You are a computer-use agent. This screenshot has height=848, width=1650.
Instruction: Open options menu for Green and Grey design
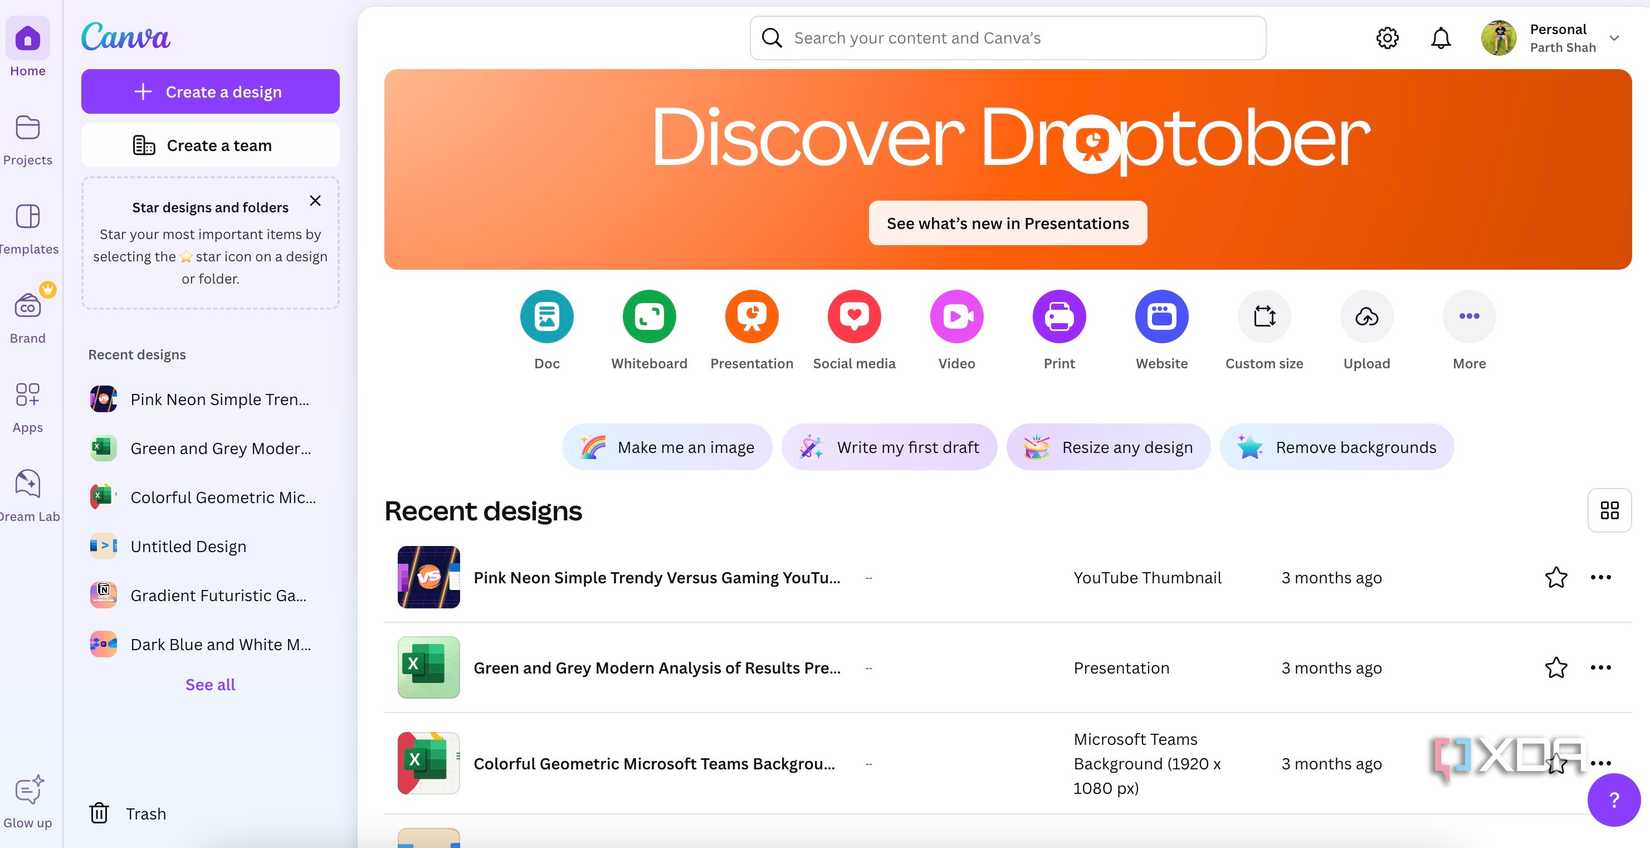1601,668
